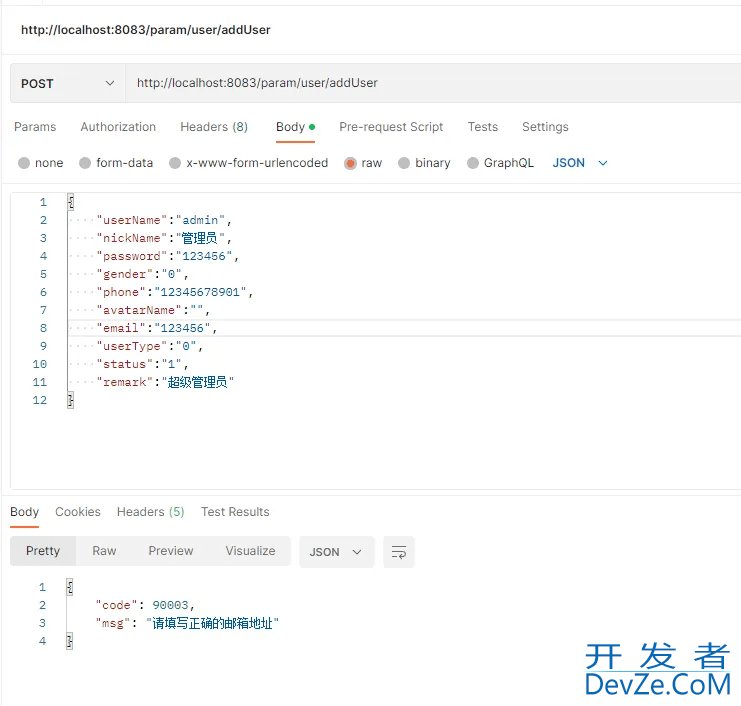Select the raw body radio option
This screenshot has height=706, width=741.
pyautogui.click(x=350, y=163)
